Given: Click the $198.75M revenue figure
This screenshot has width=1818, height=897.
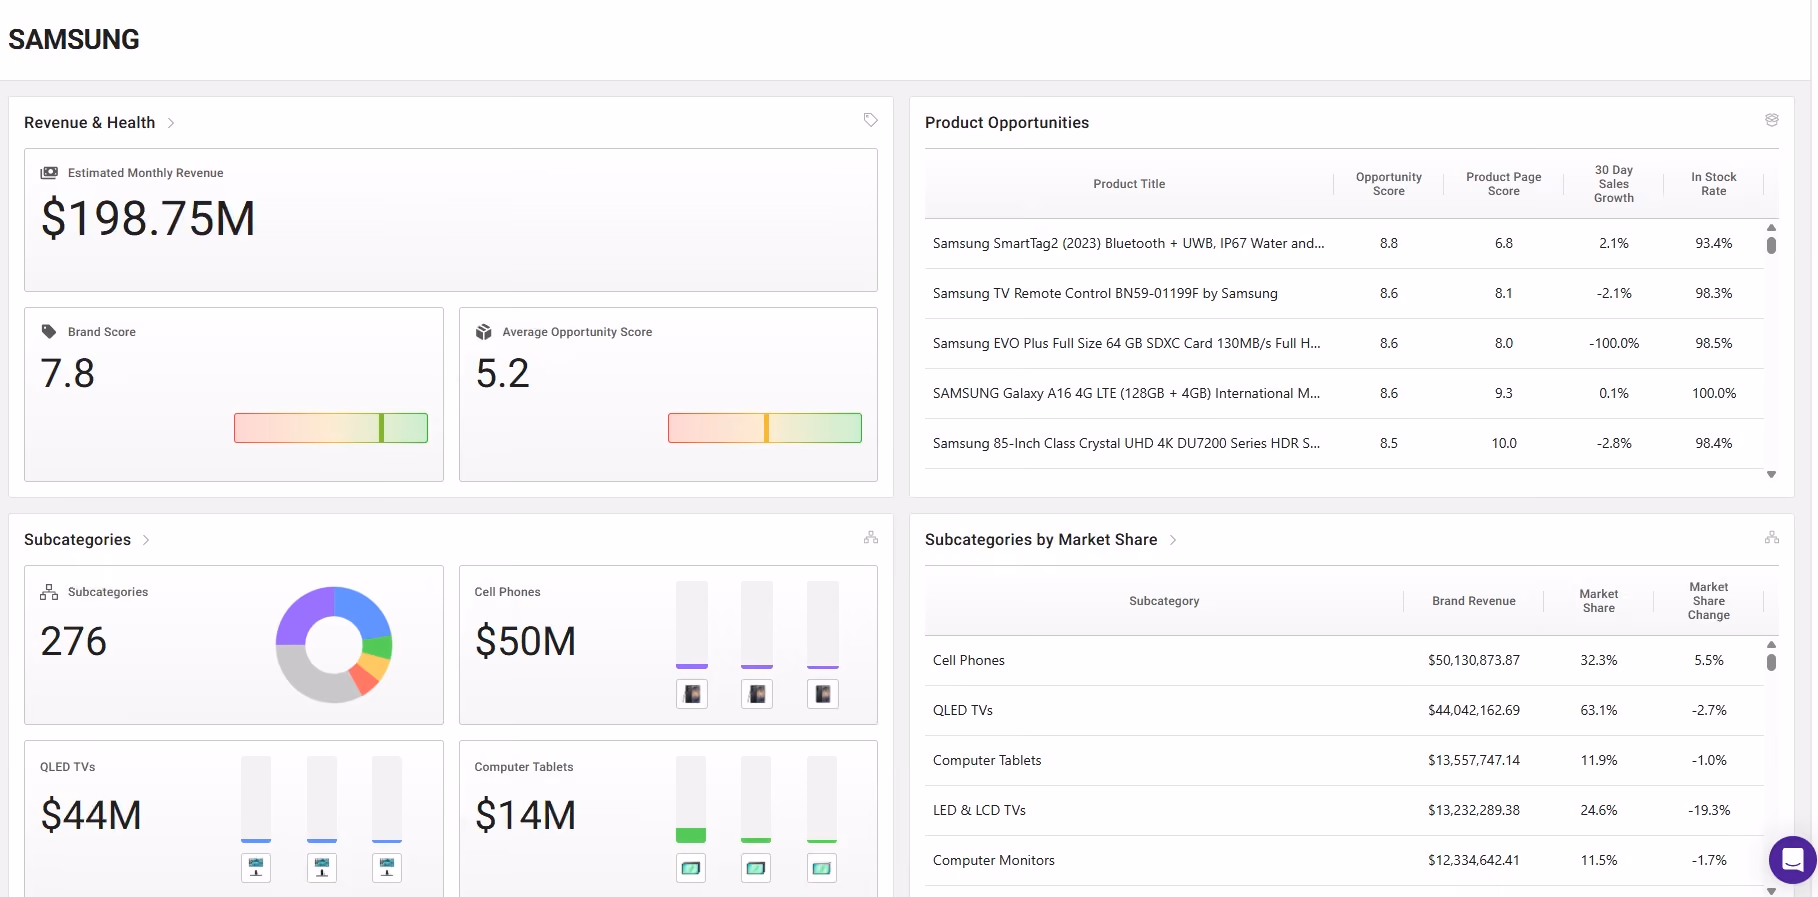Looking at the screenshot, I should [148, 218].
